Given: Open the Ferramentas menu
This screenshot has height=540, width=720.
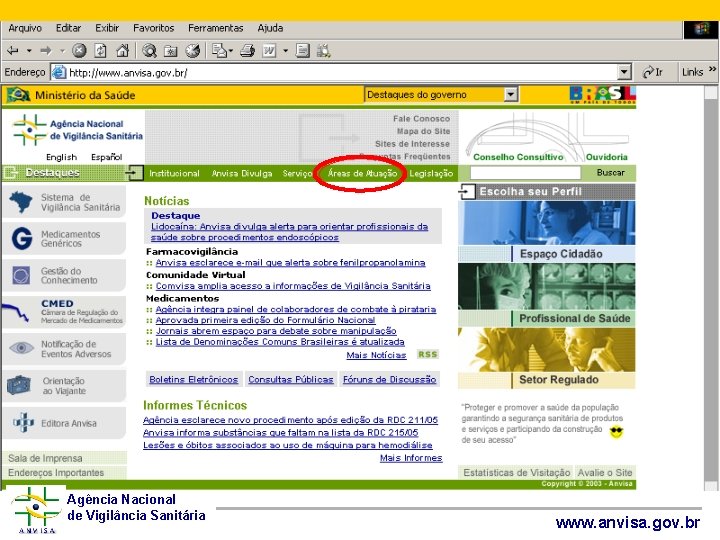Looking at the screenshot, I should [216, 28].
